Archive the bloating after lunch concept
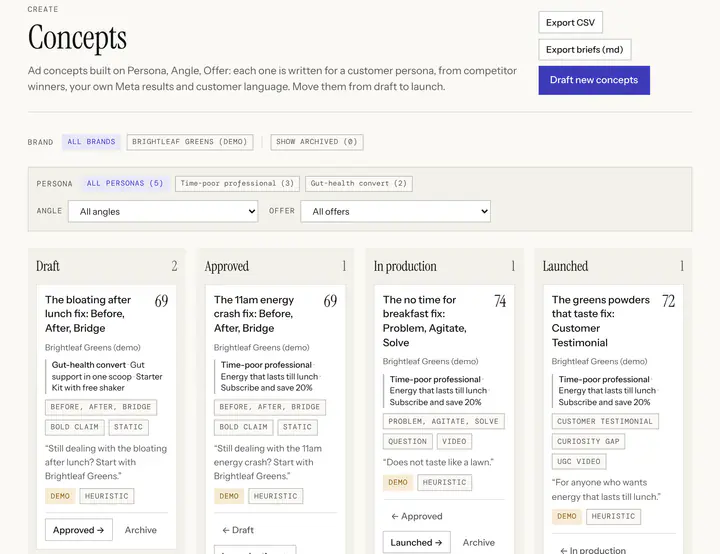The height and width of the screenshot is (554, 720). click(x=141, y=530)
